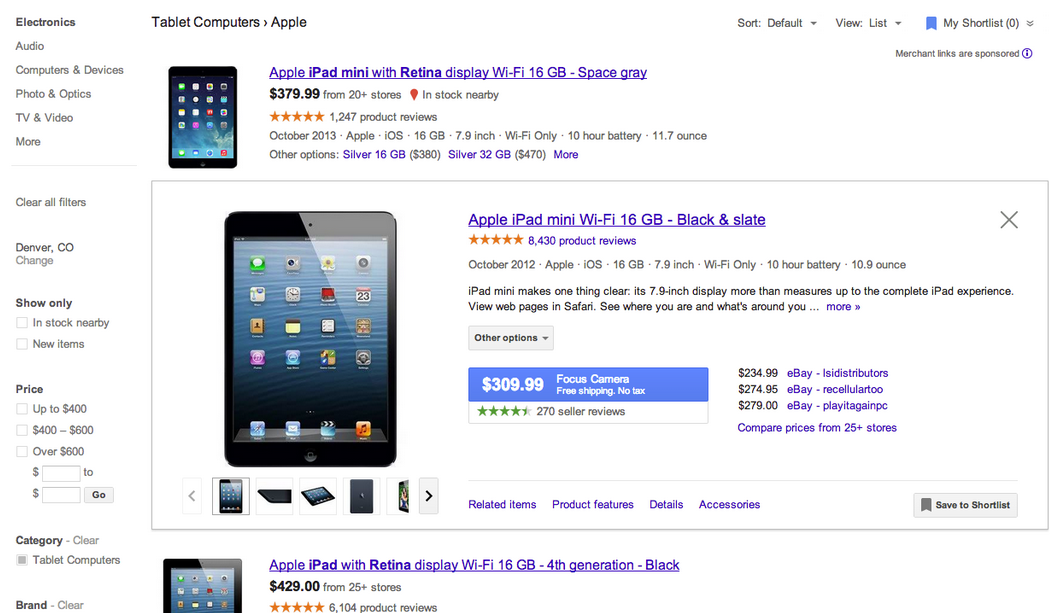
Task: Click More under Electronics categories
Action: (x=28, y=142)
